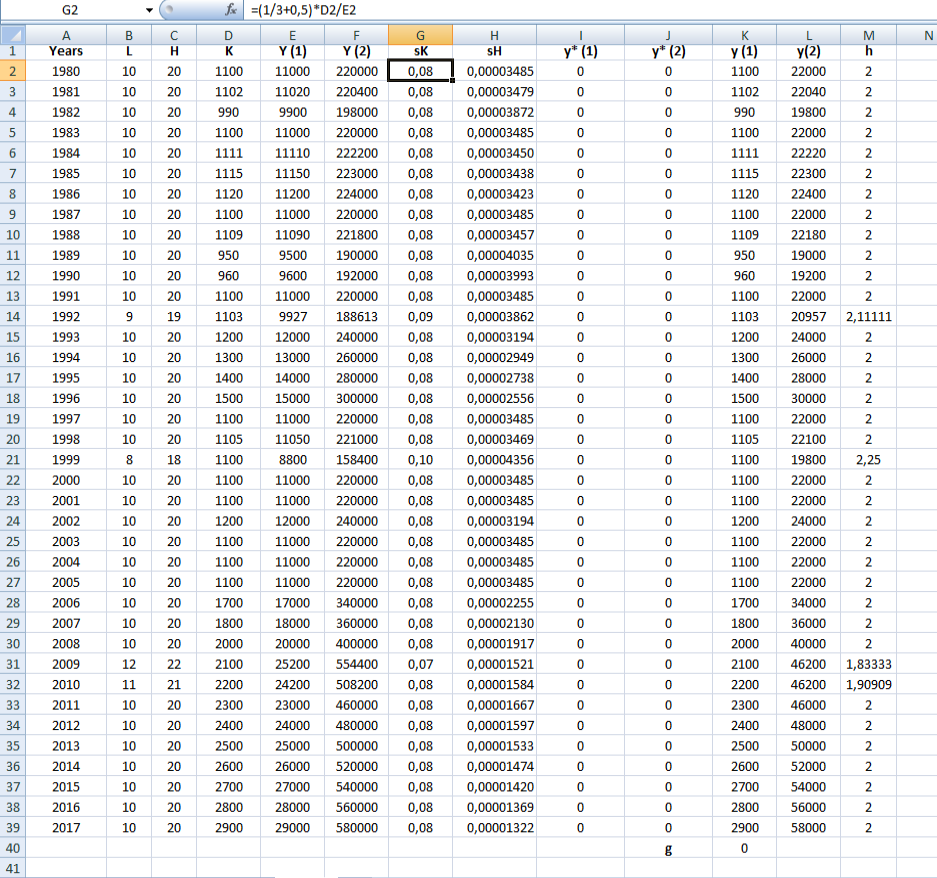This screenshot has height=878, width=937.
Task: Click the cell with year 1999
Action: (x=66, y=459)
